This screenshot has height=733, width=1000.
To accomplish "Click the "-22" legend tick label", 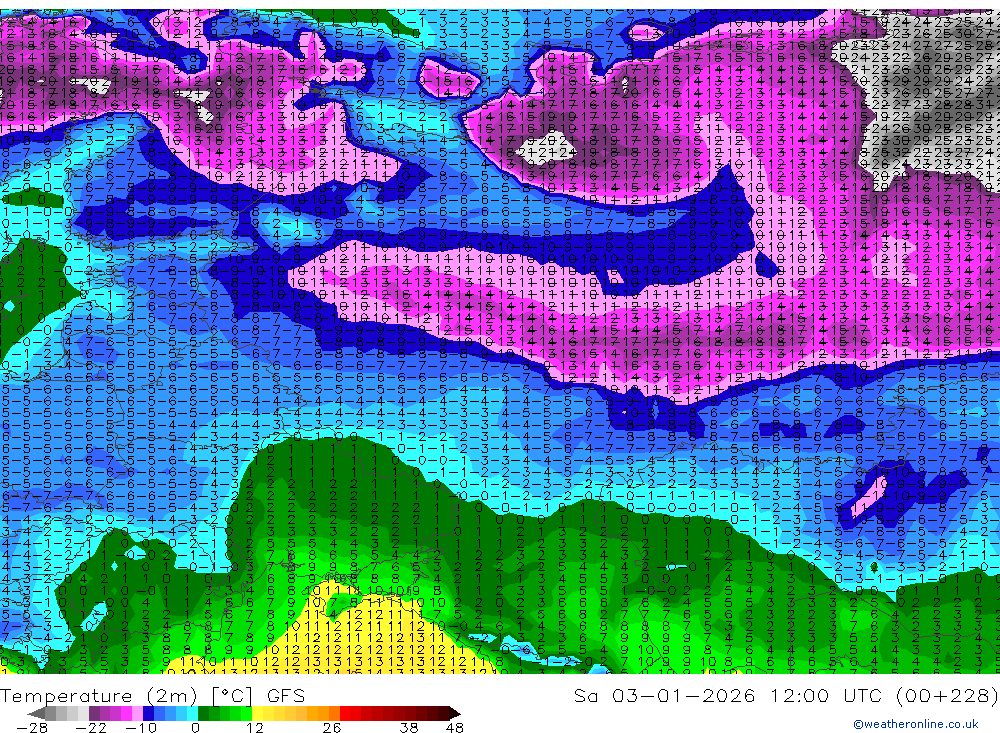I will [x=91, y=727].
